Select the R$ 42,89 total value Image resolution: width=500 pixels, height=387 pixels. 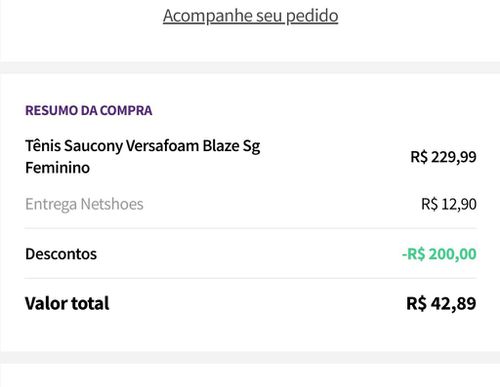click(x=441, y=303)
